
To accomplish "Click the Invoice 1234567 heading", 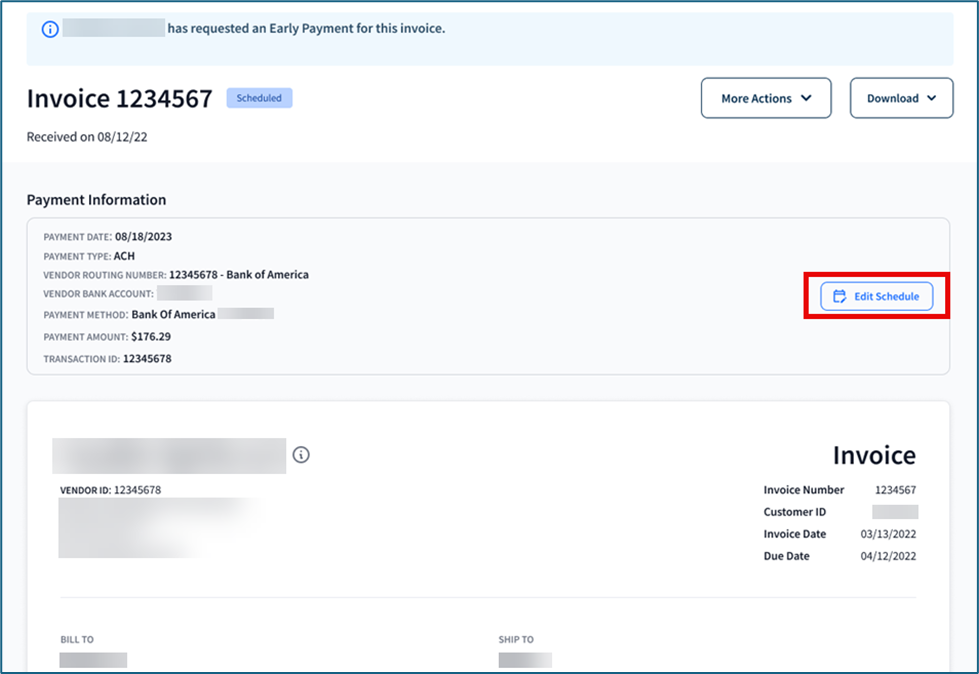I will coord(120,99).
